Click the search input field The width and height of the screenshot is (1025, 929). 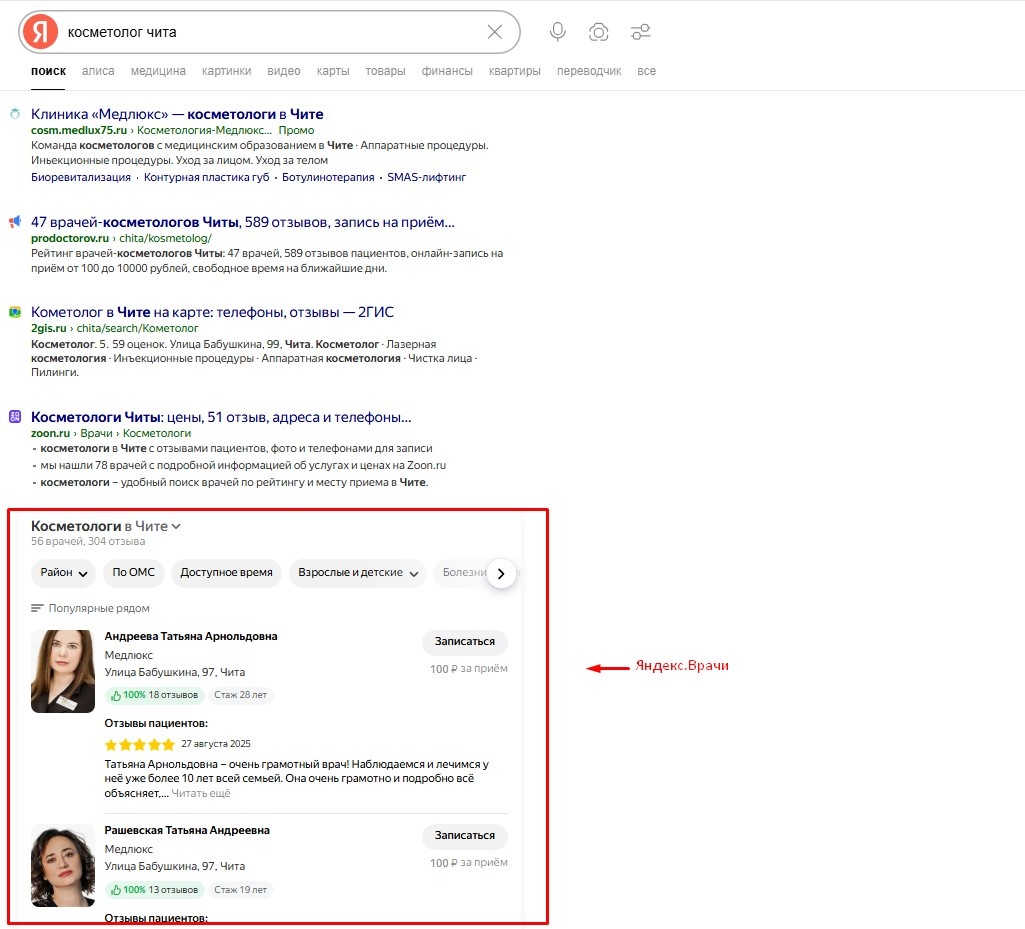point(271,32)
